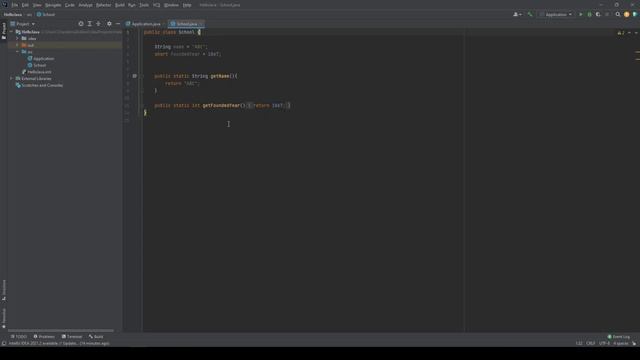This screenshot has width=640, height=360.
Task: Click the Locate/Select Opened File target icon
Action: pyautogui.click(x=81, y=24)
